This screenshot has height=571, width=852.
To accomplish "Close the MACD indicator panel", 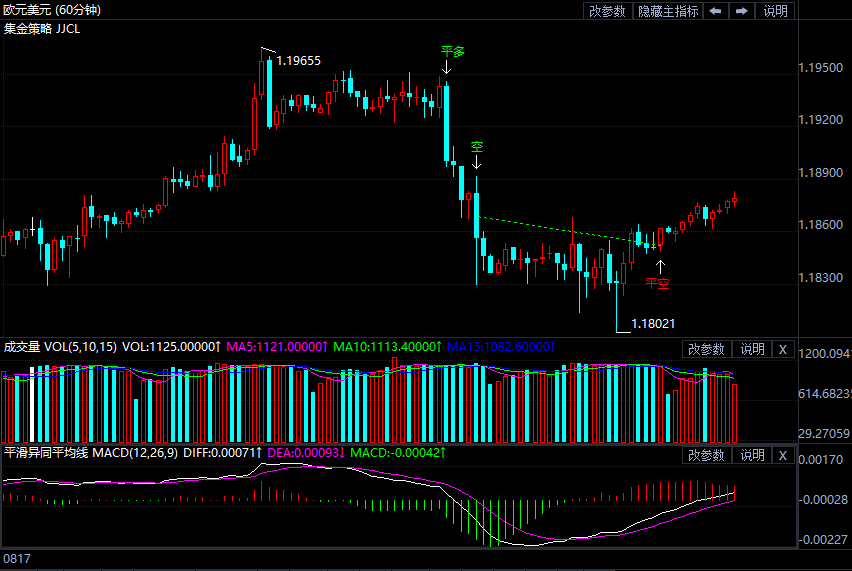I will [x=783, y=456].
